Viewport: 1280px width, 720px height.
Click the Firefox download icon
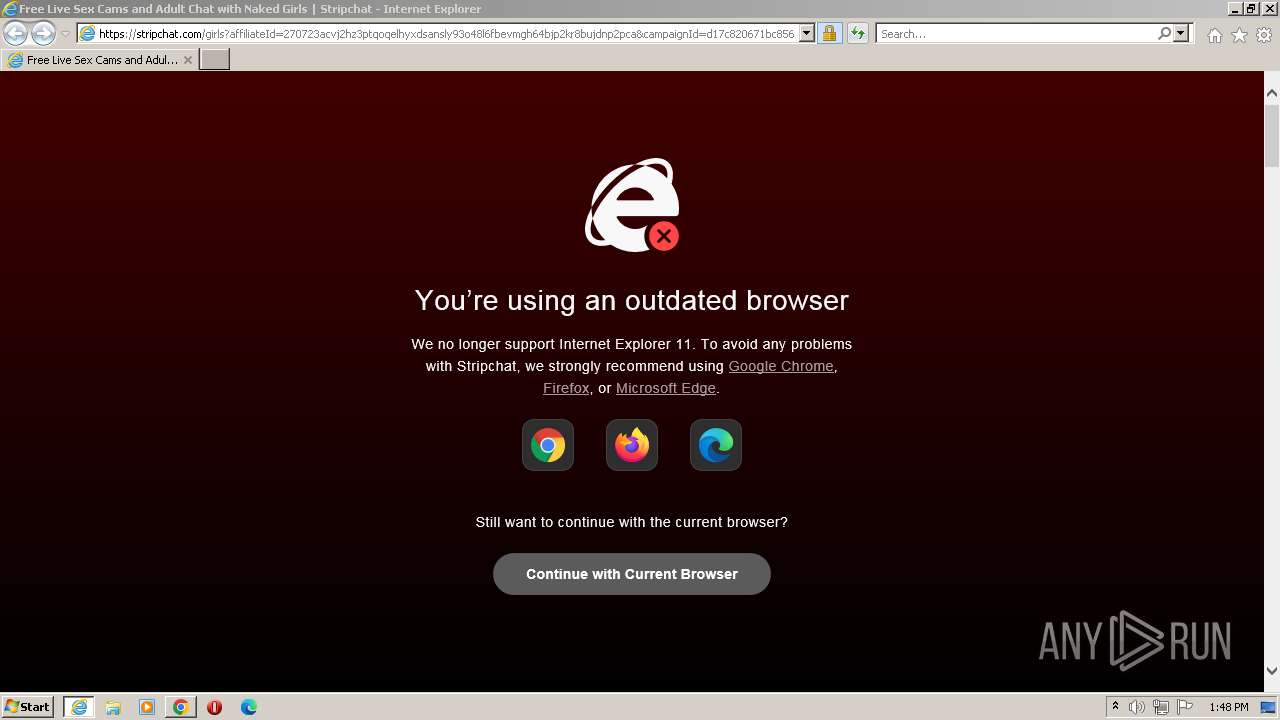[632, 445]
